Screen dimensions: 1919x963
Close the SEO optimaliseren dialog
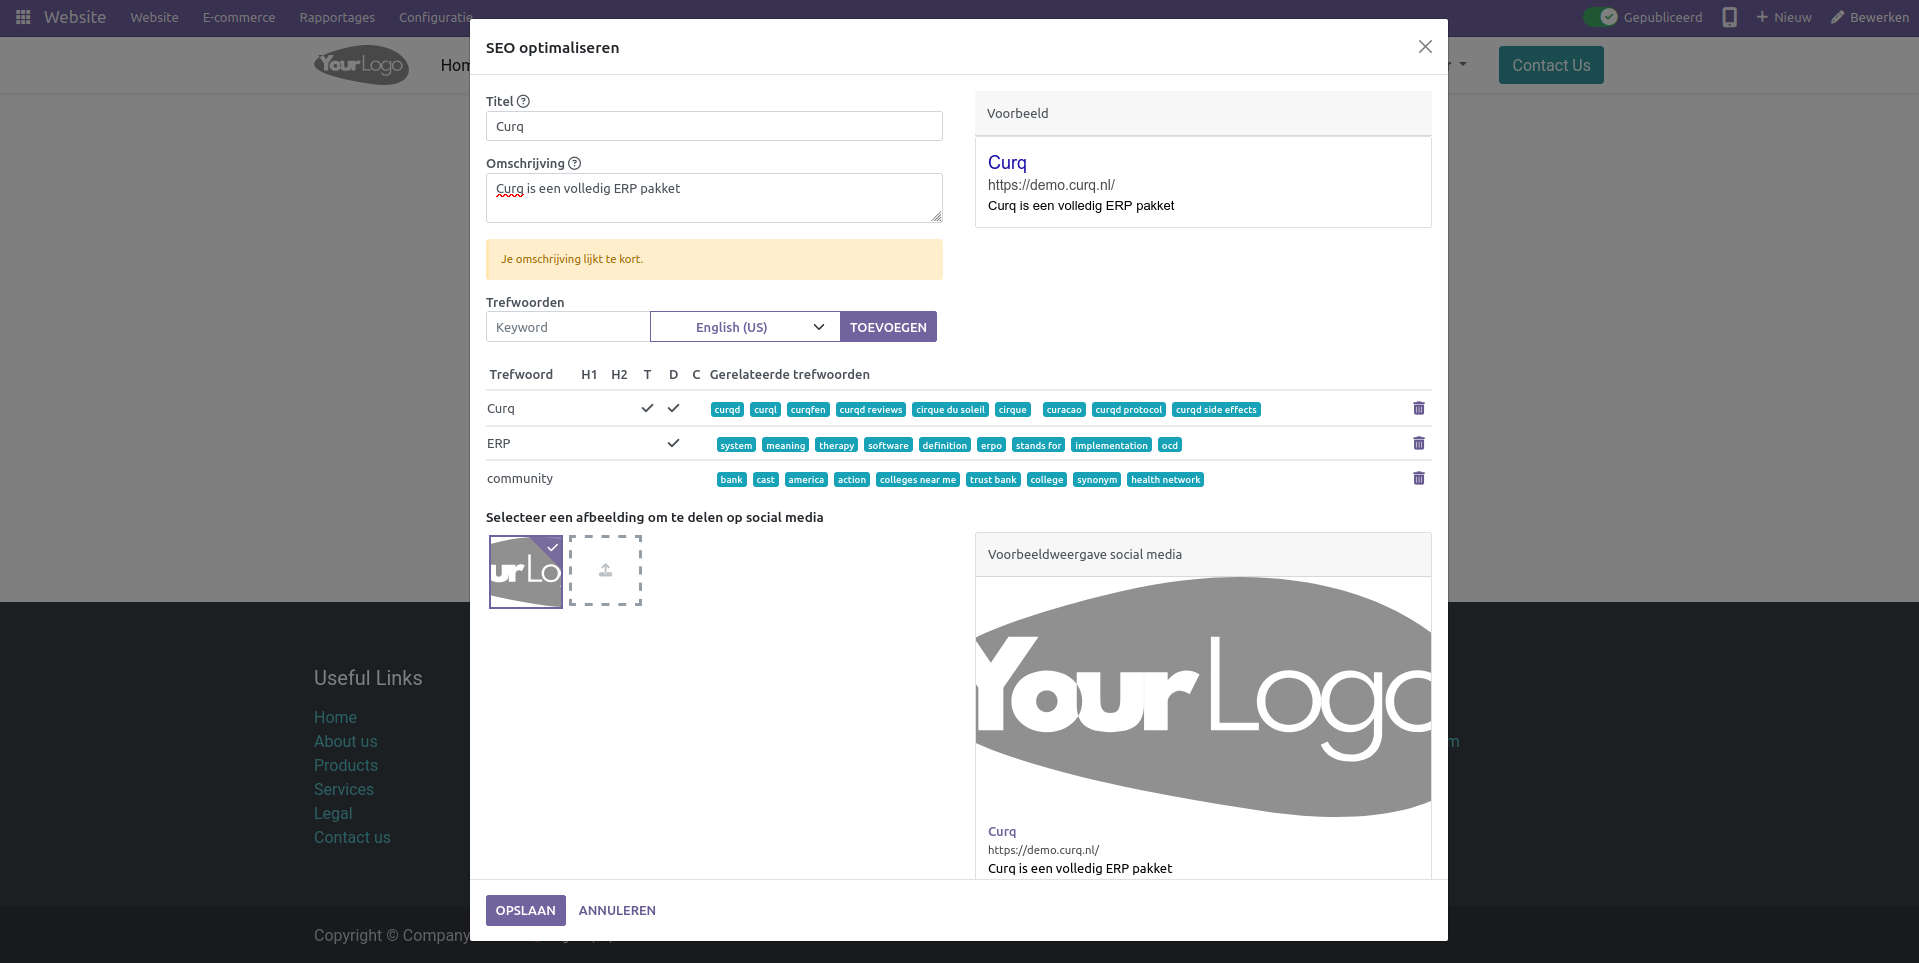point(1425,47)
